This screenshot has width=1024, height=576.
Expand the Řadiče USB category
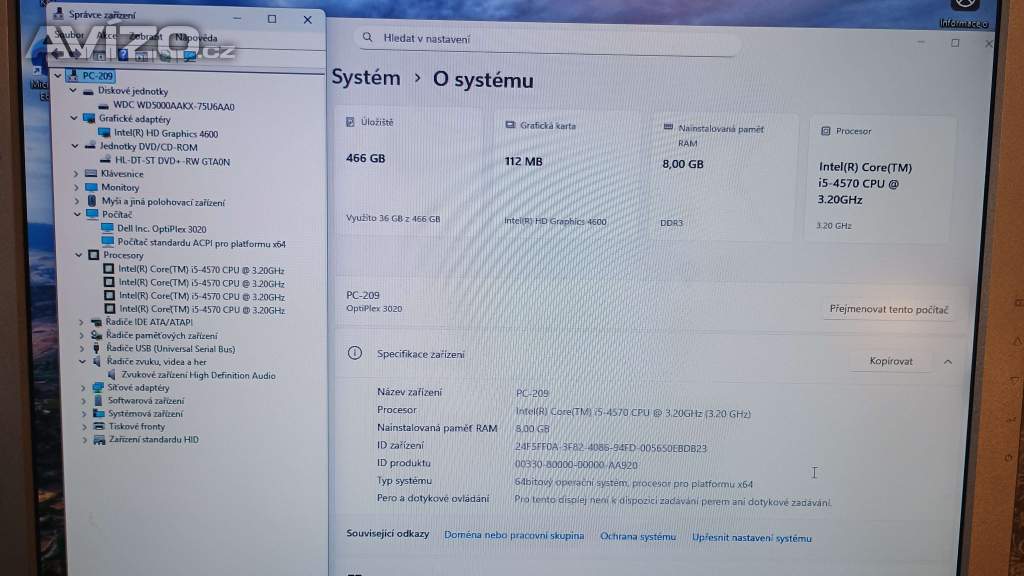pyautogui.click(x=82, y=349)
